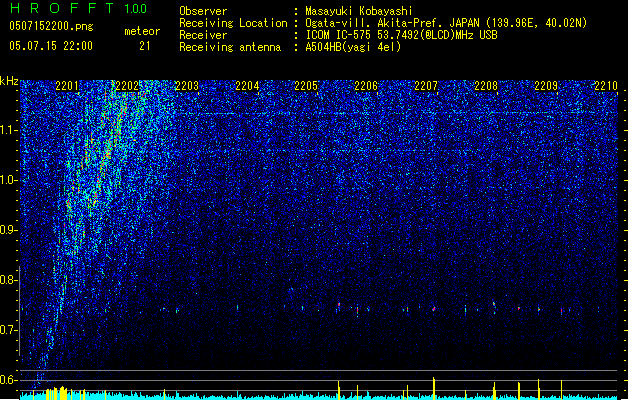Click the meteor count value 21
629x400 pixels.
145,46
